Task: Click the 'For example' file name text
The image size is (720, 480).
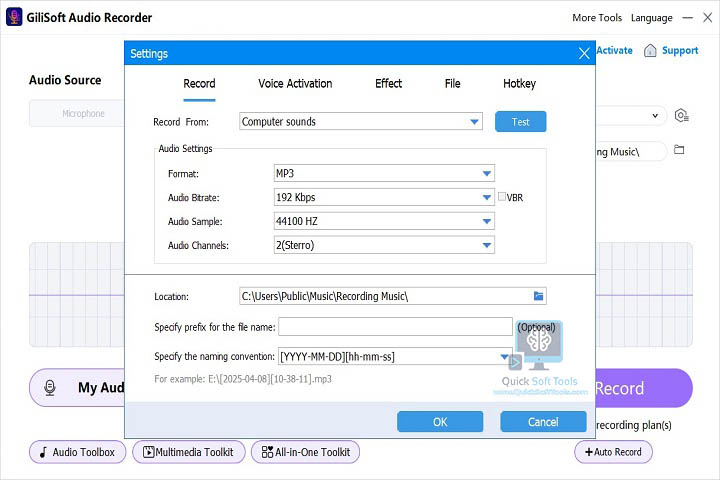Action: click(243, 379)
